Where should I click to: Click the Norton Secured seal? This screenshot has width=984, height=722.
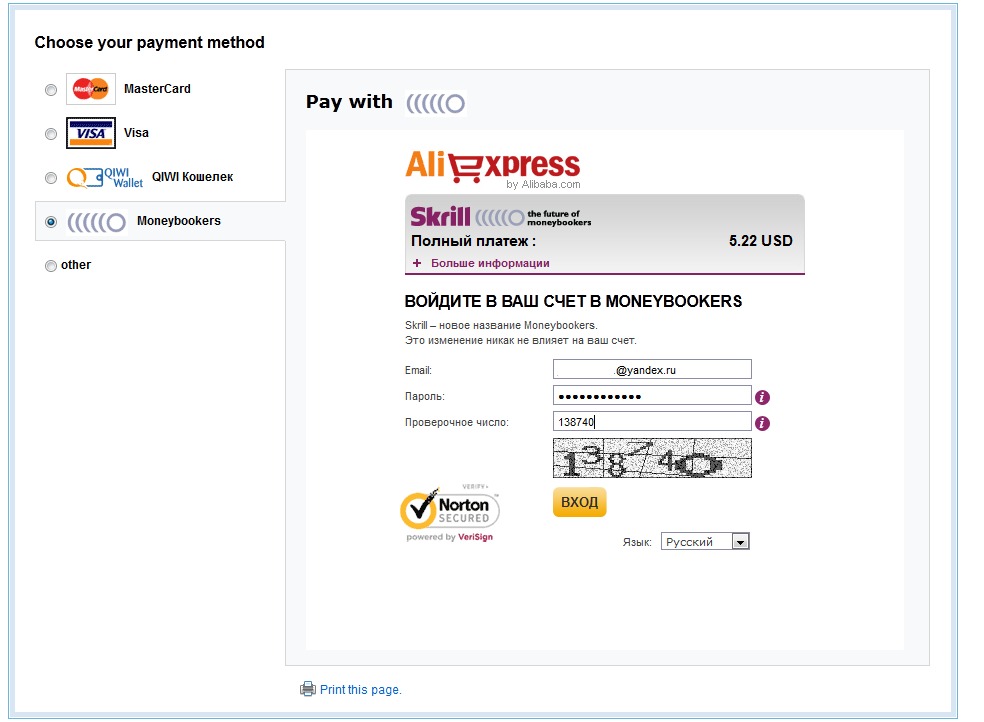coord(450,512)
